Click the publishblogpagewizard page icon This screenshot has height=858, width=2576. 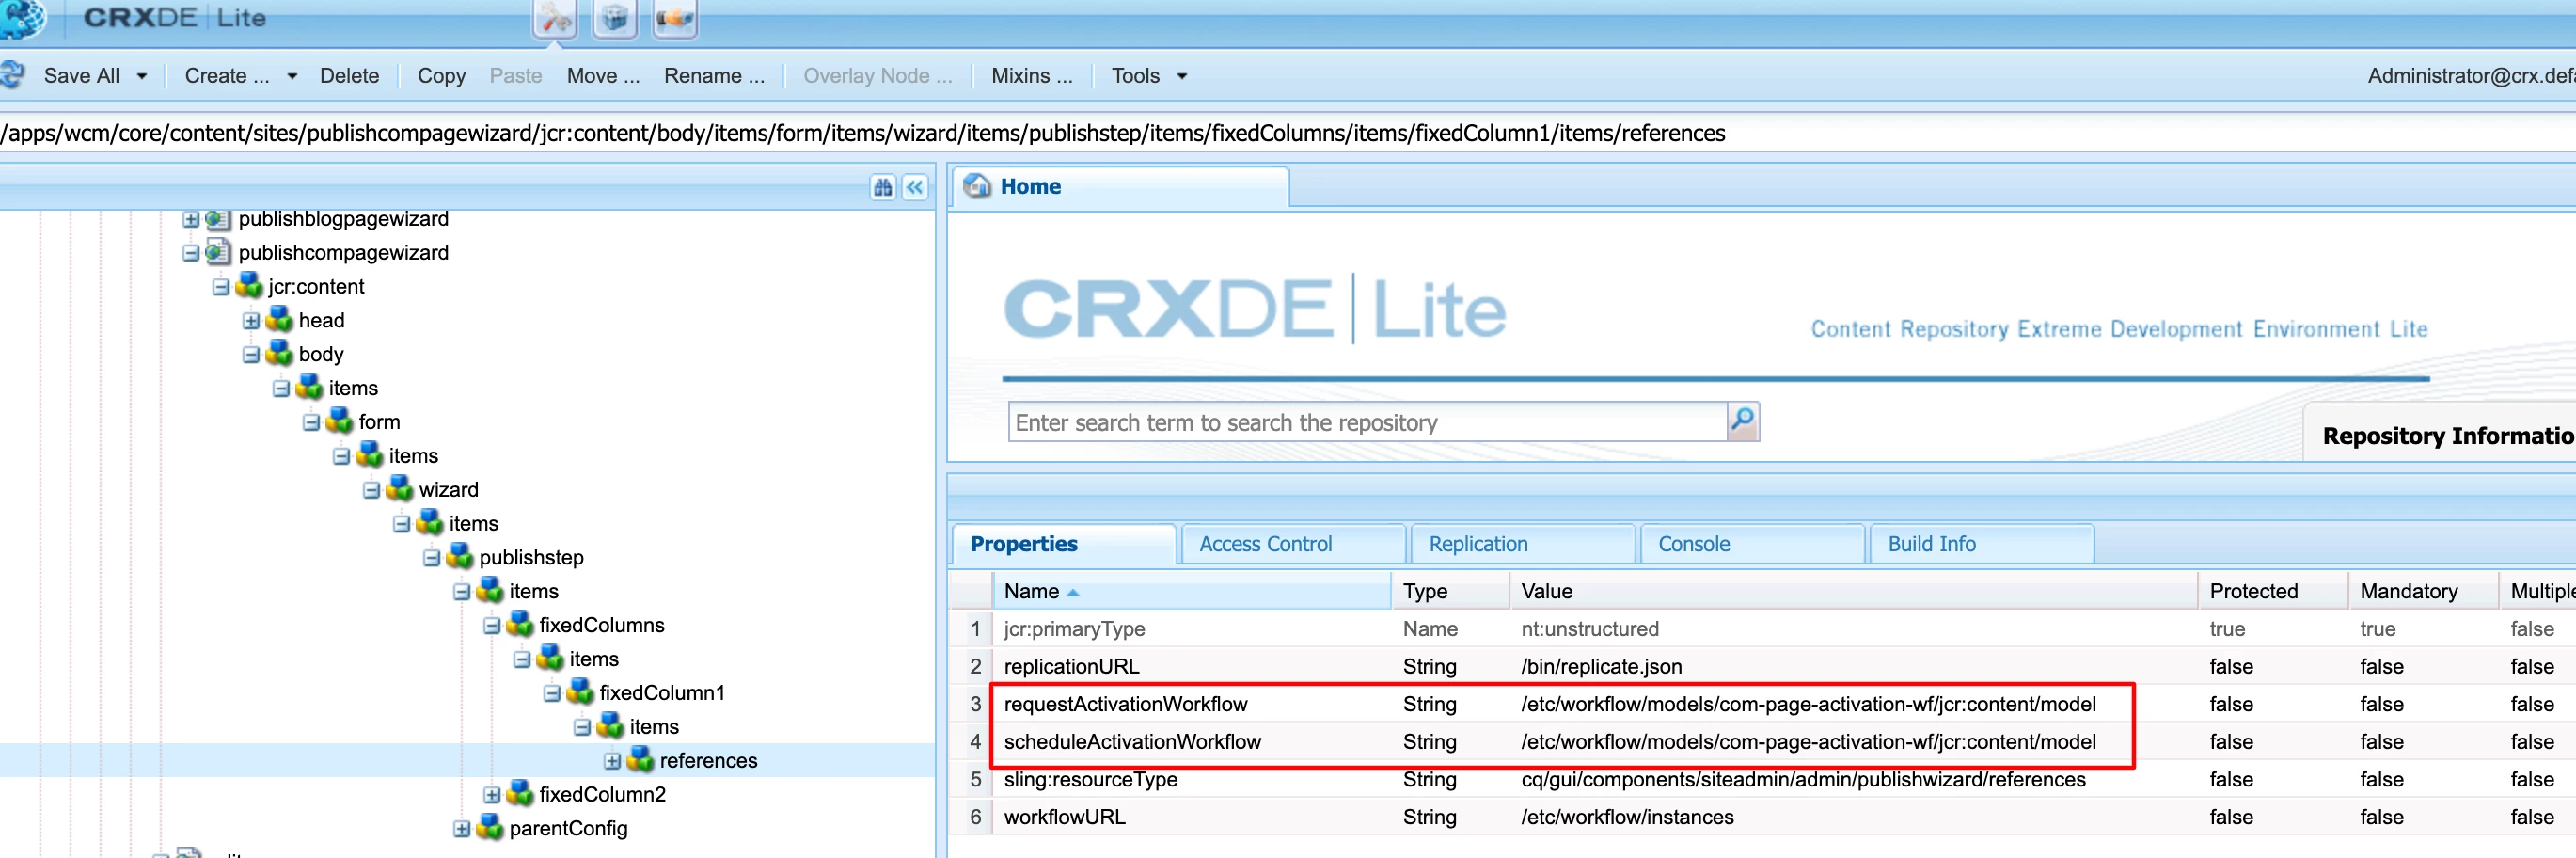click(x=218, y=219)
